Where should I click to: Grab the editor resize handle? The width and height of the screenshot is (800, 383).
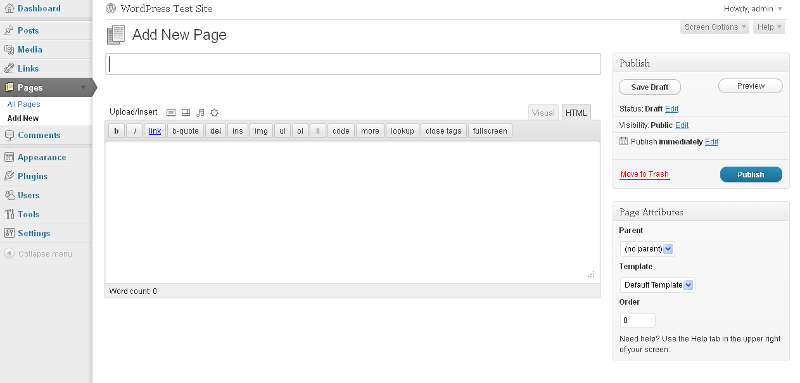(x=591, y=274)
